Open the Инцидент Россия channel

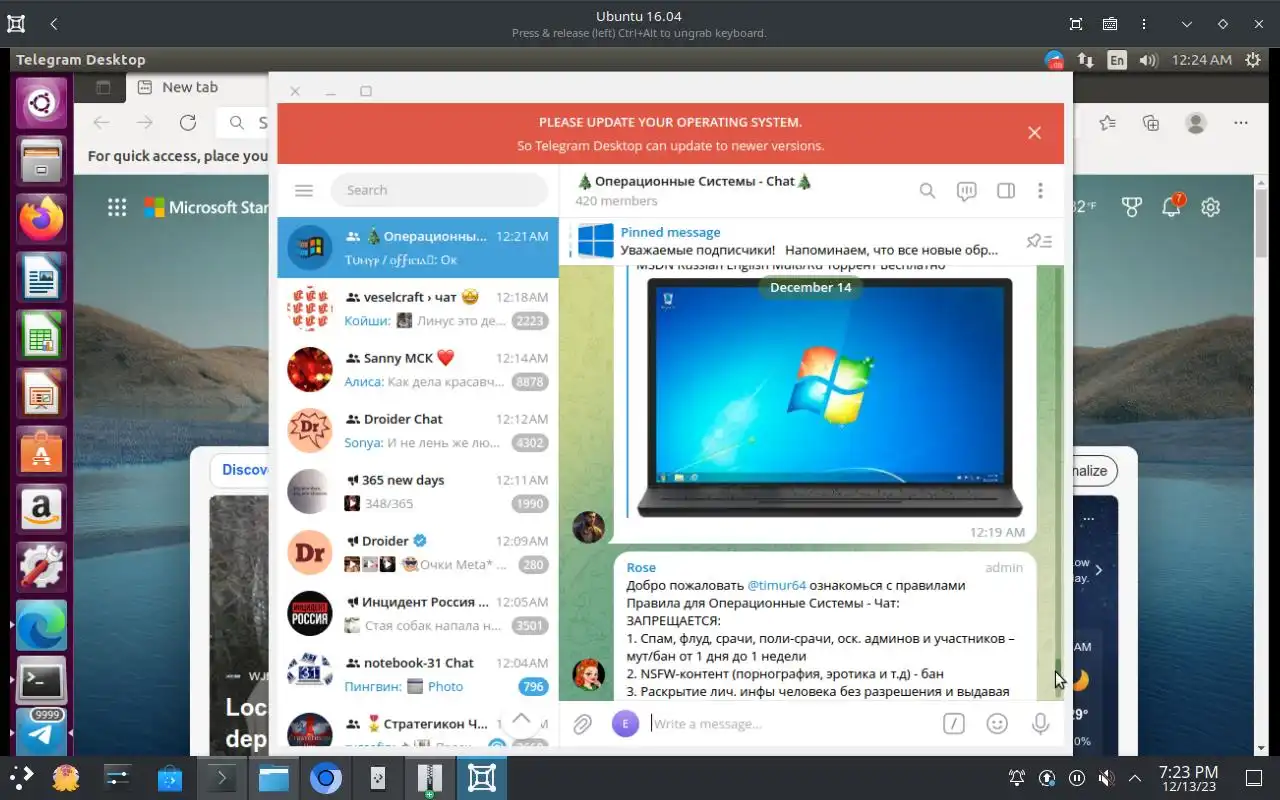point(418,614)
